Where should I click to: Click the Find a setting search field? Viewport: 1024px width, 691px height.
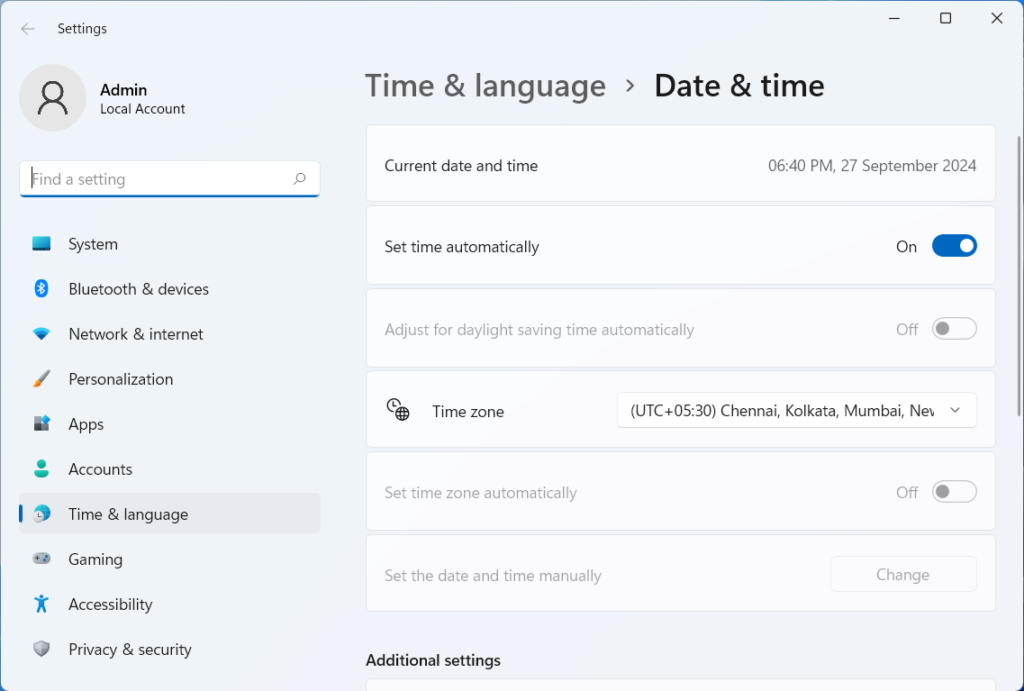[169, 178]
